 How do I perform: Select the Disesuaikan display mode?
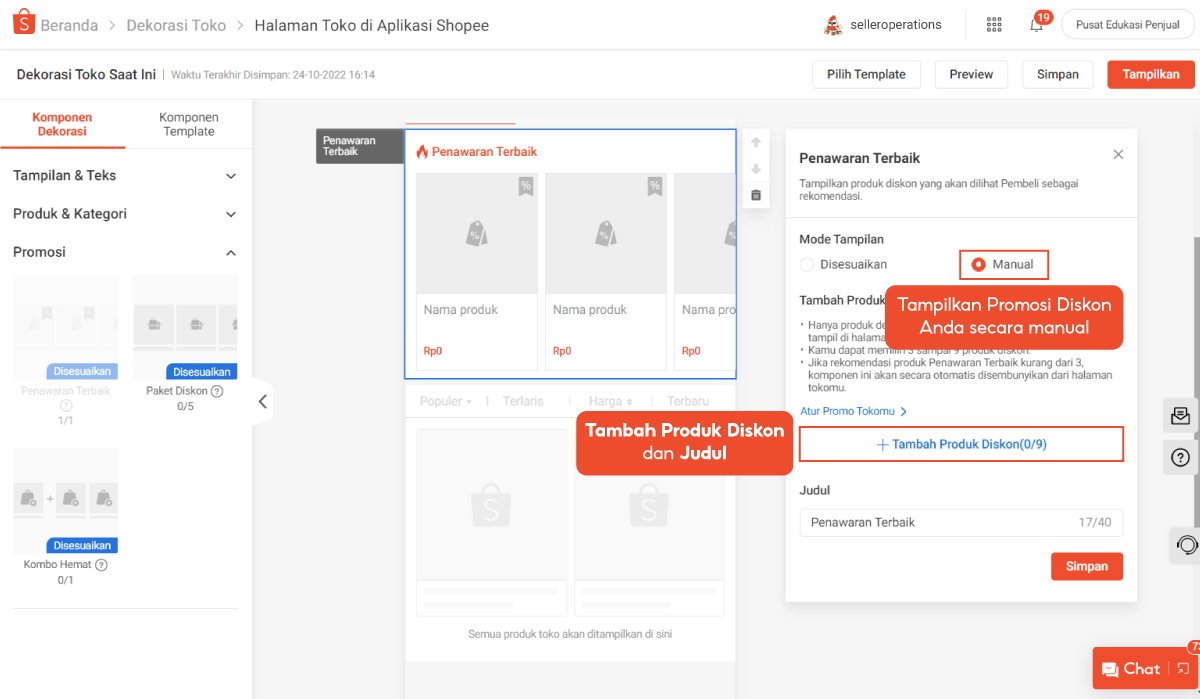[x=807, y=265]
